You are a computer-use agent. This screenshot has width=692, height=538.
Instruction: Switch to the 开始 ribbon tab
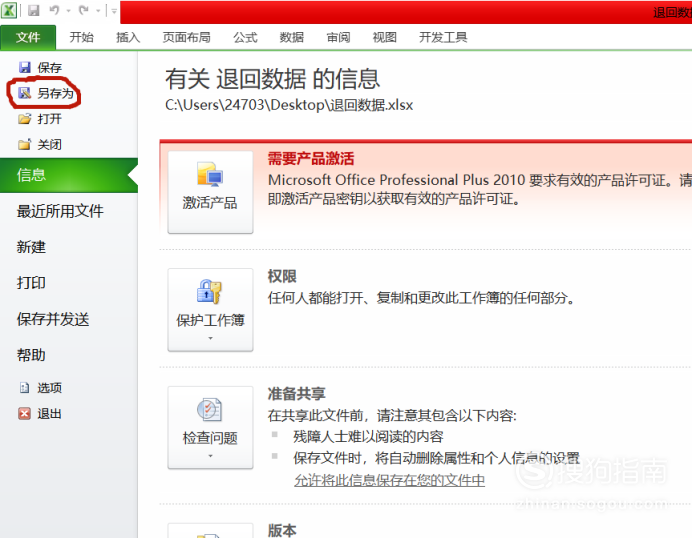click(x=81, y=38)
